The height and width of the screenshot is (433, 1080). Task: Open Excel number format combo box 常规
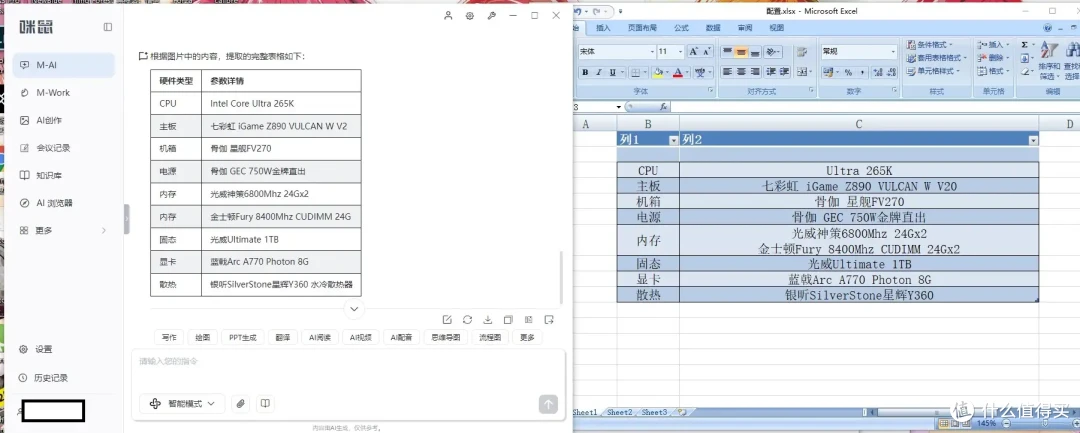859,52
